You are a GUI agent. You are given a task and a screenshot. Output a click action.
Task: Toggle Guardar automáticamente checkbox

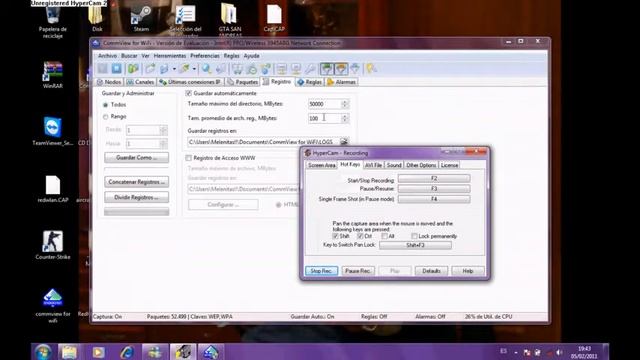coord(189,93)
